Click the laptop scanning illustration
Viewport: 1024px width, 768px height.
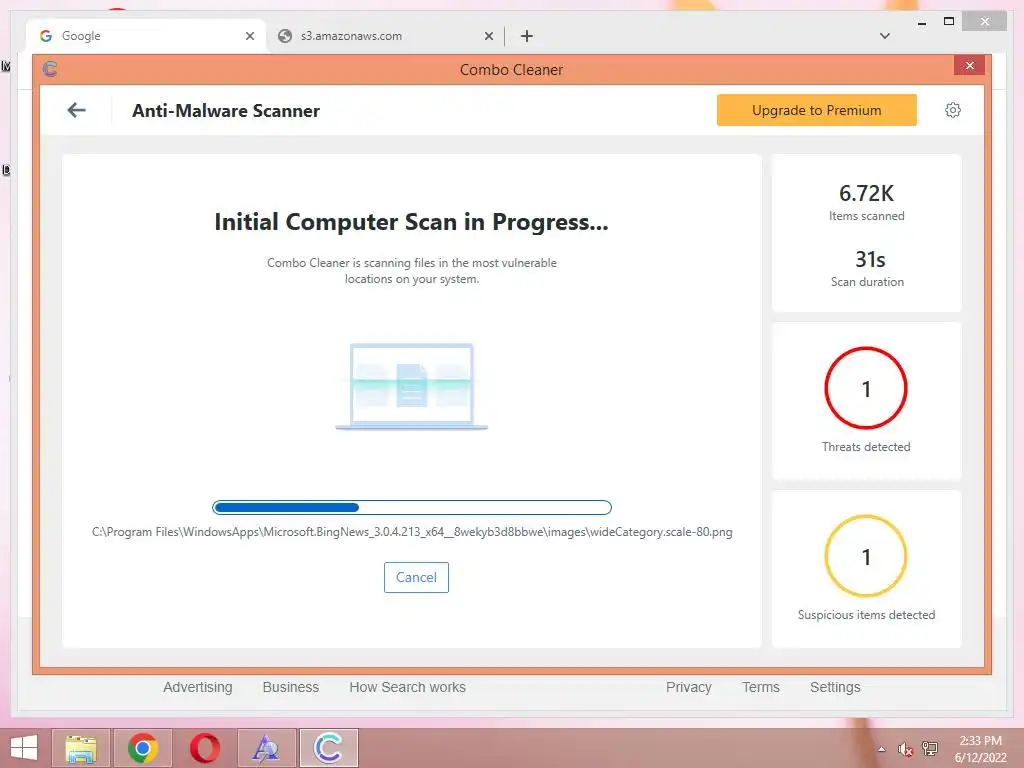click(411, 387)
